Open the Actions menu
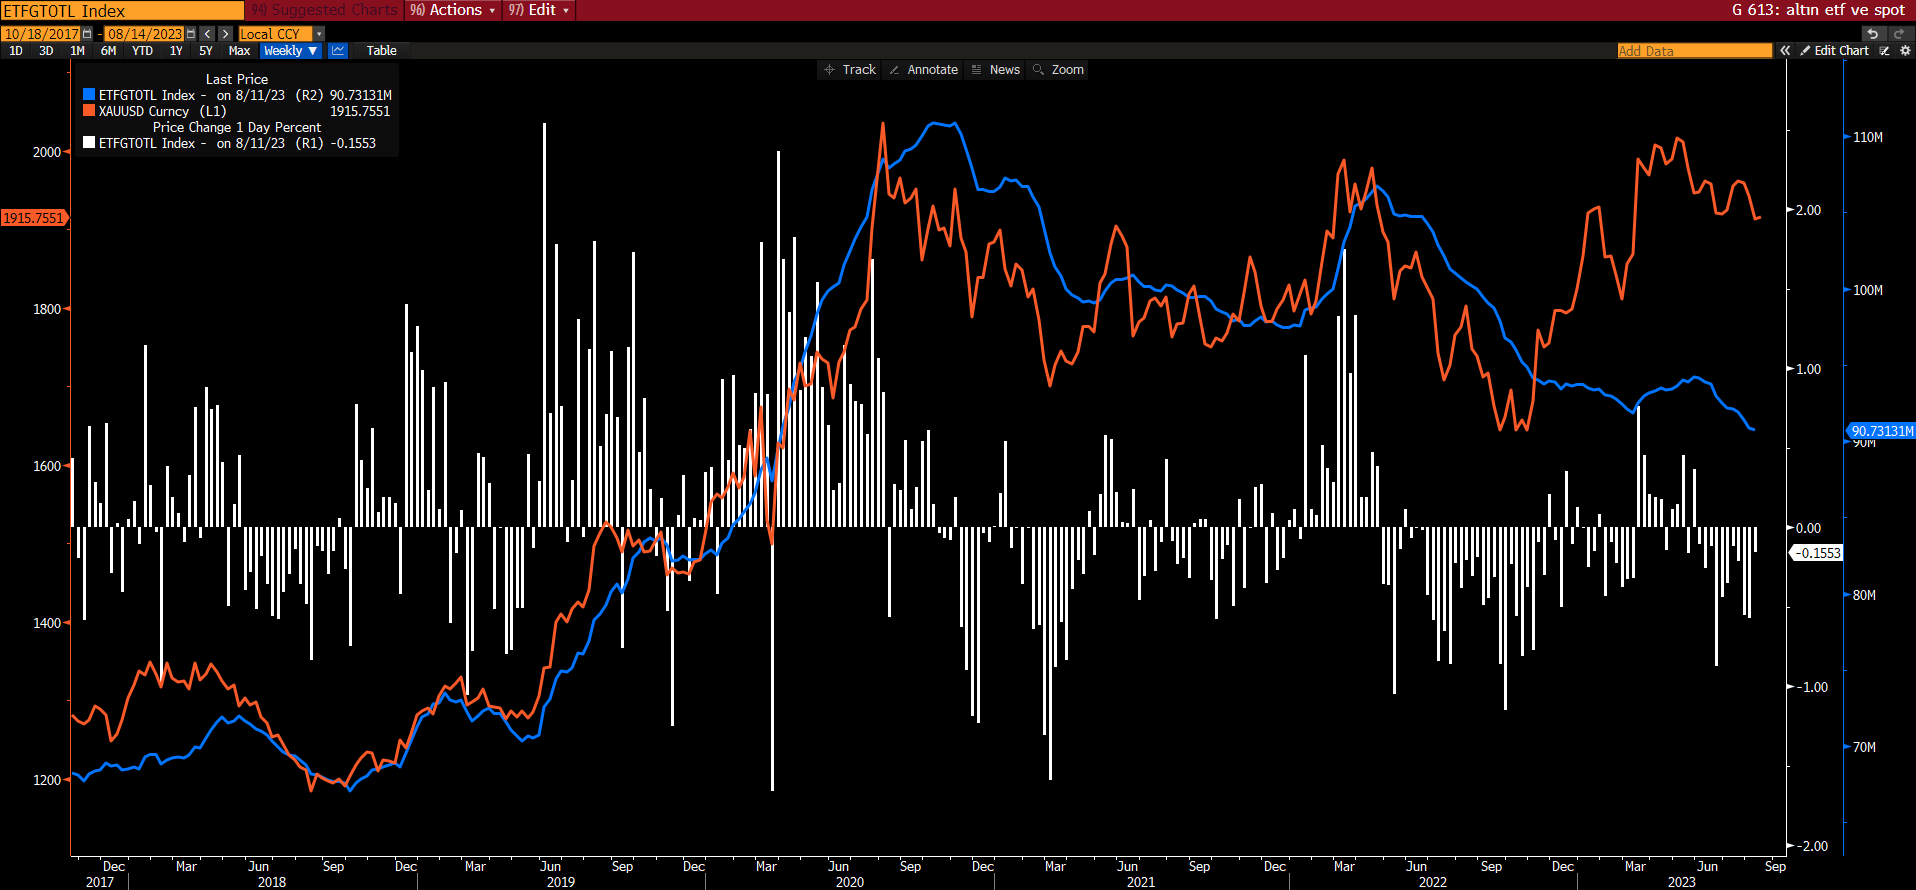Image resolution: width=1916 pixels, height=890 pixels. [x=452, y=10]
